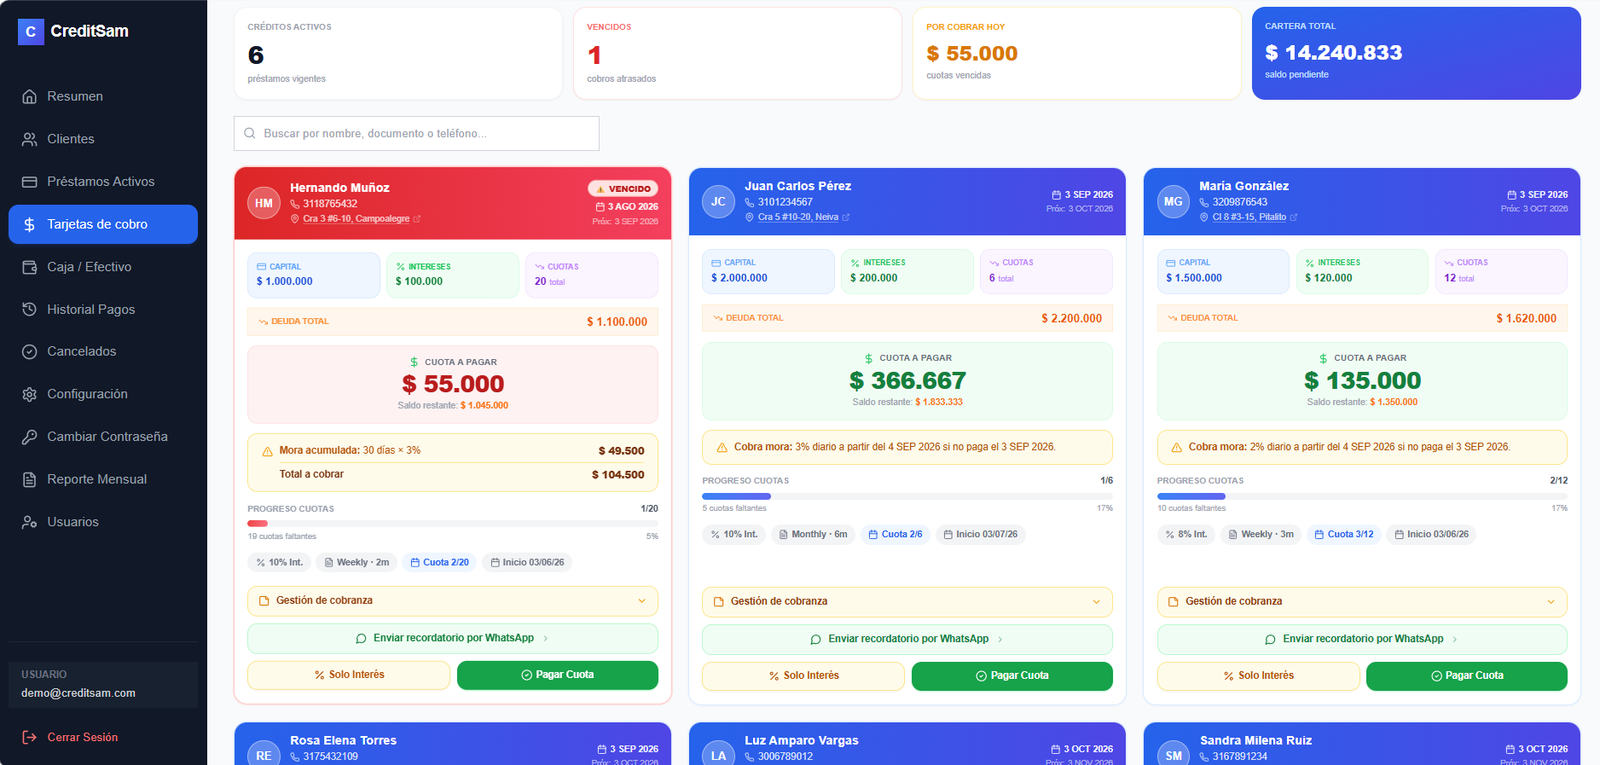Expand Gestión de cobranza for Juan Carlos Pérez

pyautogui.click(x=907, y=602)
